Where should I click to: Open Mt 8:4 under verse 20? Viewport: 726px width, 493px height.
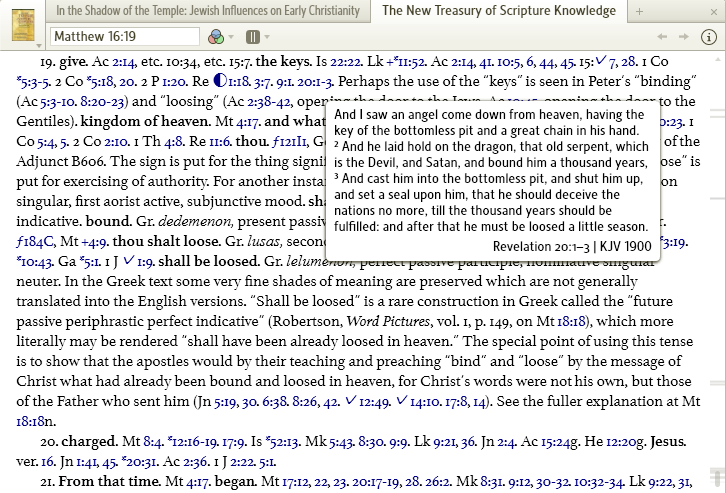tap(153, 441)
